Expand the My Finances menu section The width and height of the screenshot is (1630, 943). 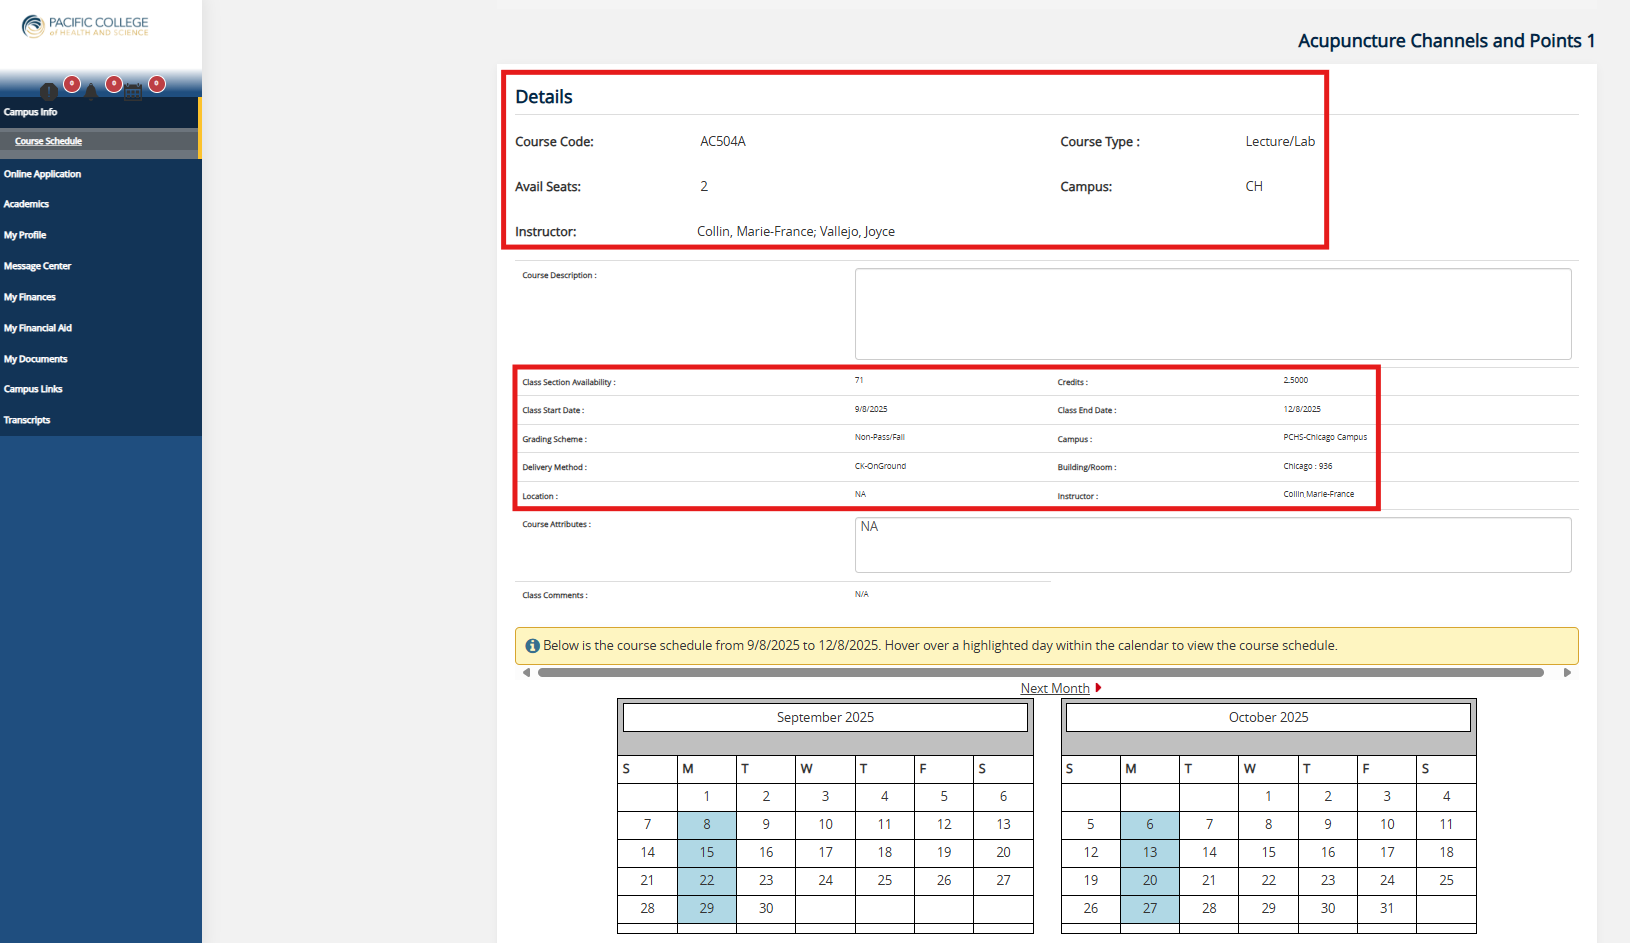30,297
